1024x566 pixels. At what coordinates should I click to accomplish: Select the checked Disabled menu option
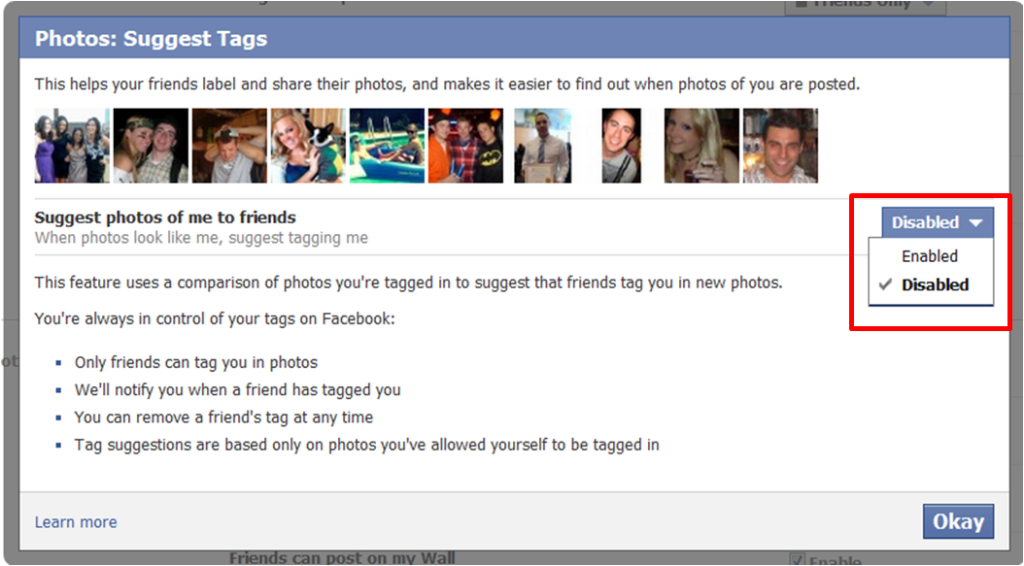930,285
